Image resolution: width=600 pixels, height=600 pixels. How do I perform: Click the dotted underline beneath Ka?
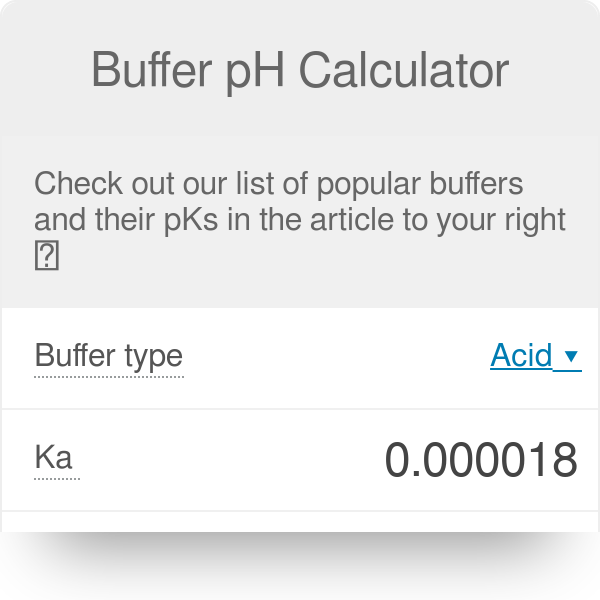coord(56,479)
